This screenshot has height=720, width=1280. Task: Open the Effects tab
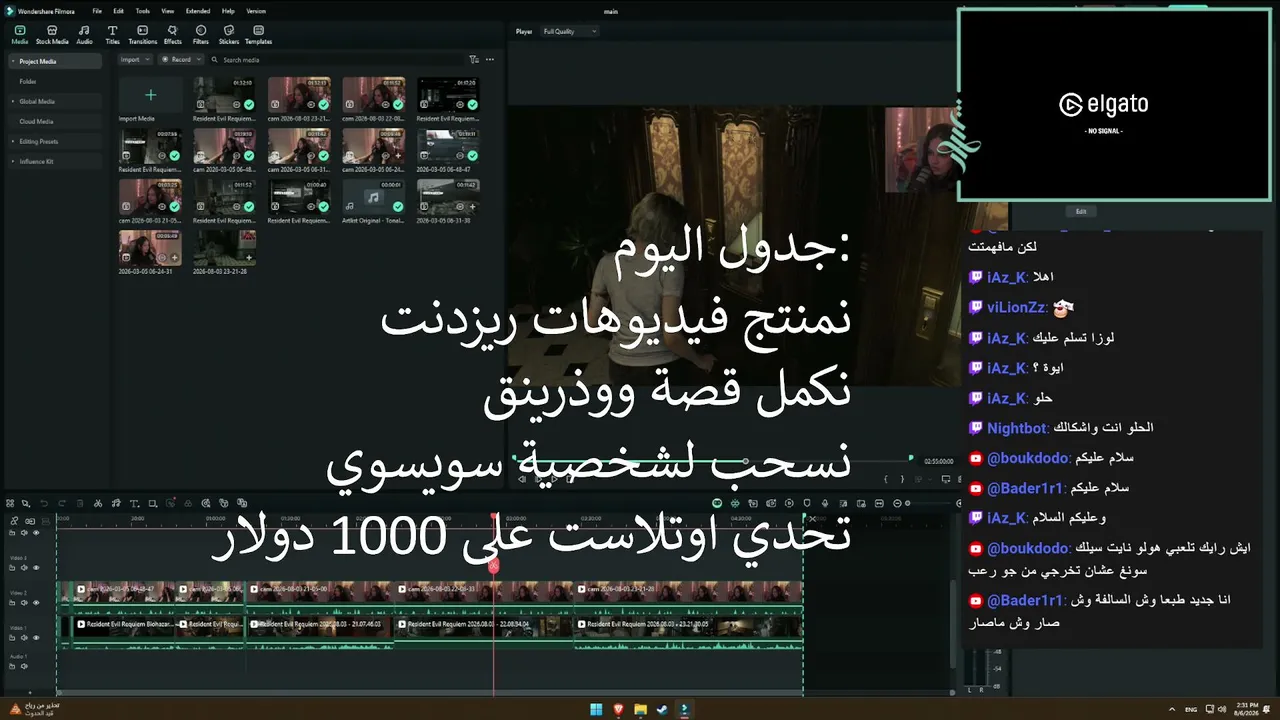click(173, 35)
